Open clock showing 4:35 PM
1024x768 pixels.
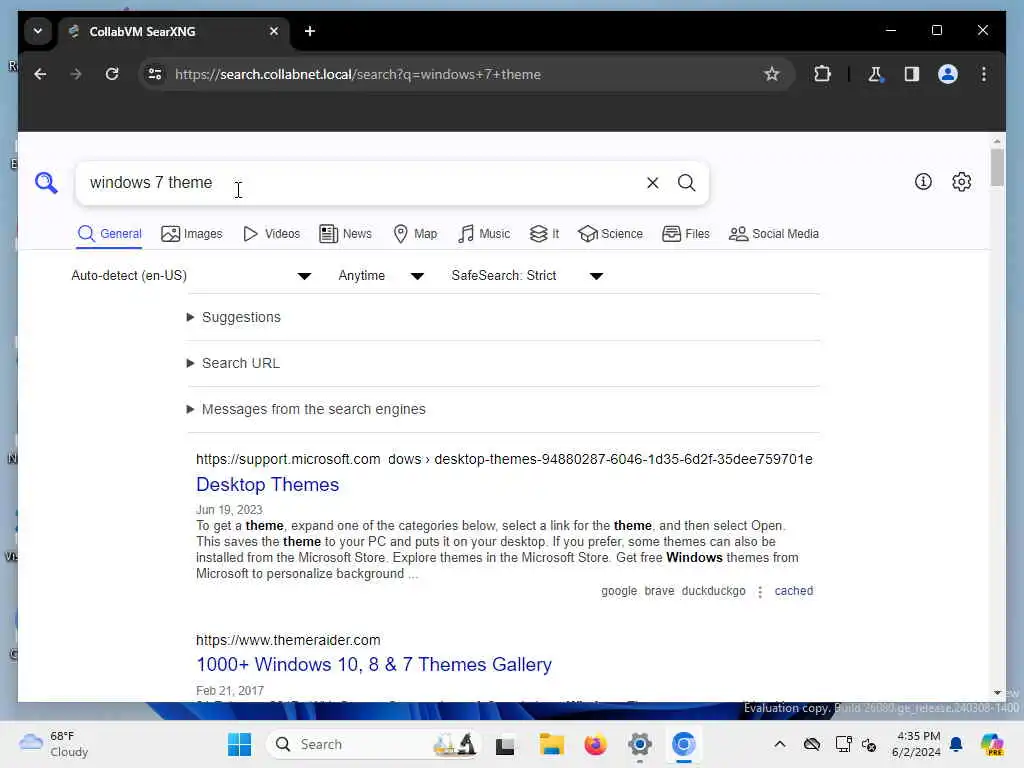point(916,744)
